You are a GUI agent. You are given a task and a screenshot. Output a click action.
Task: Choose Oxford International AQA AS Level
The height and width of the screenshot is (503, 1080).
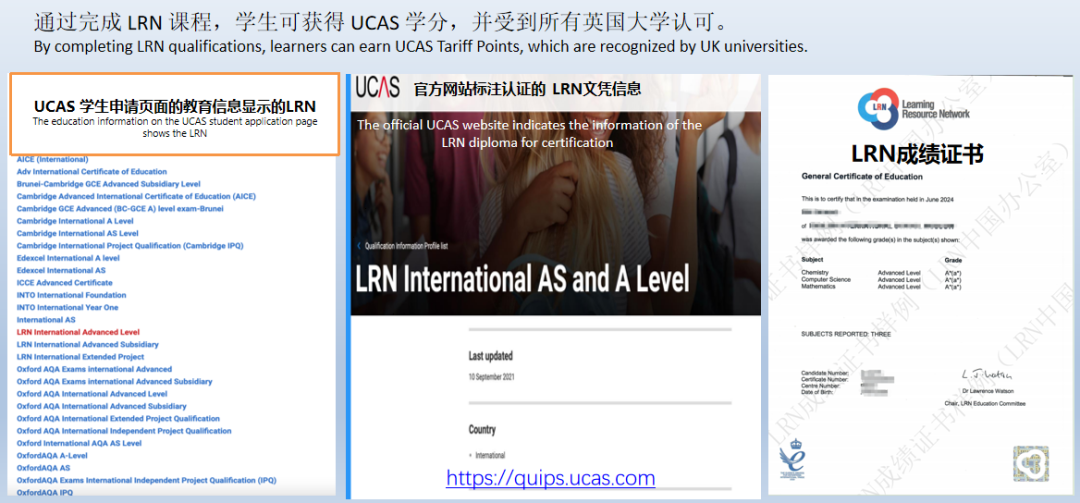pos(79,444)
